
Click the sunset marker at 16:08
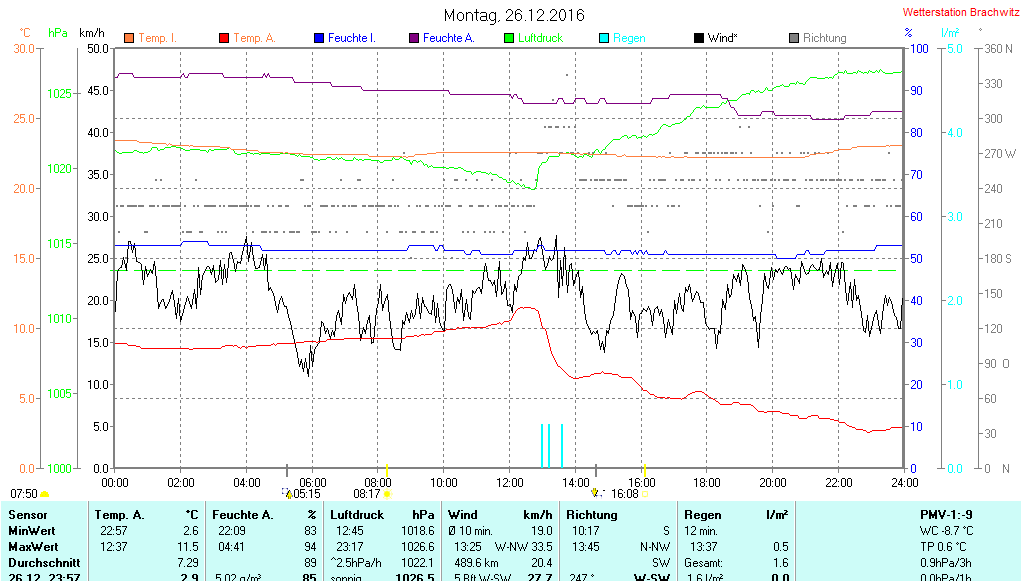pyautogui.click(x=645, y=494)
